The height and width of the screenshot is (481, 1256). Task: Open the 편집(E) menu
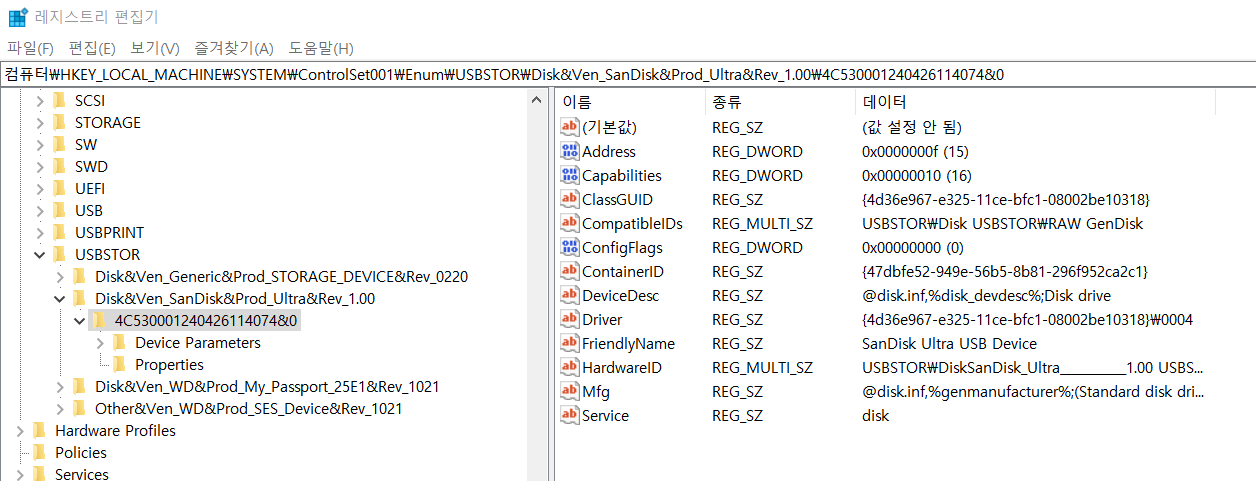[x=92, y=48]
